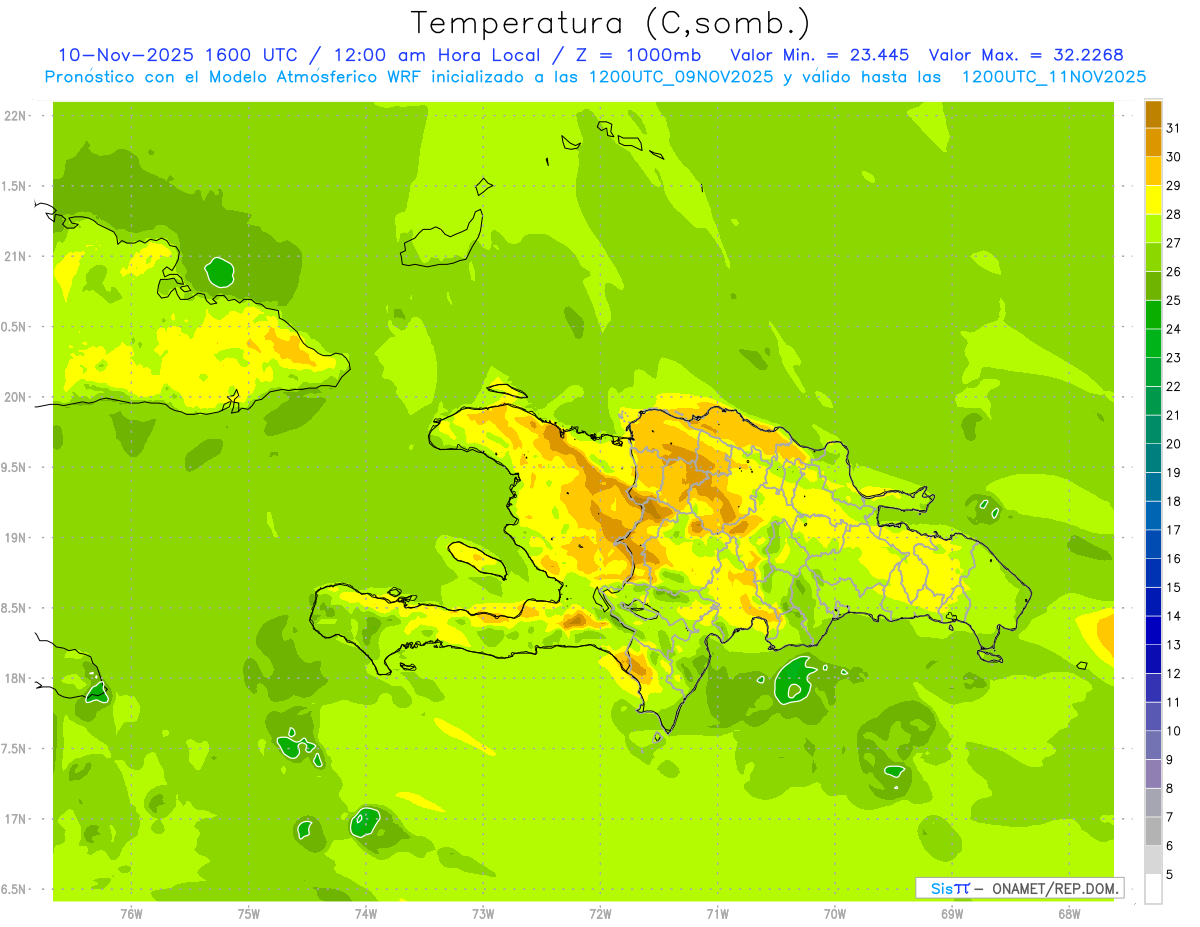Select "Valor Min. = 23.445" text

[x=820, y=55]
